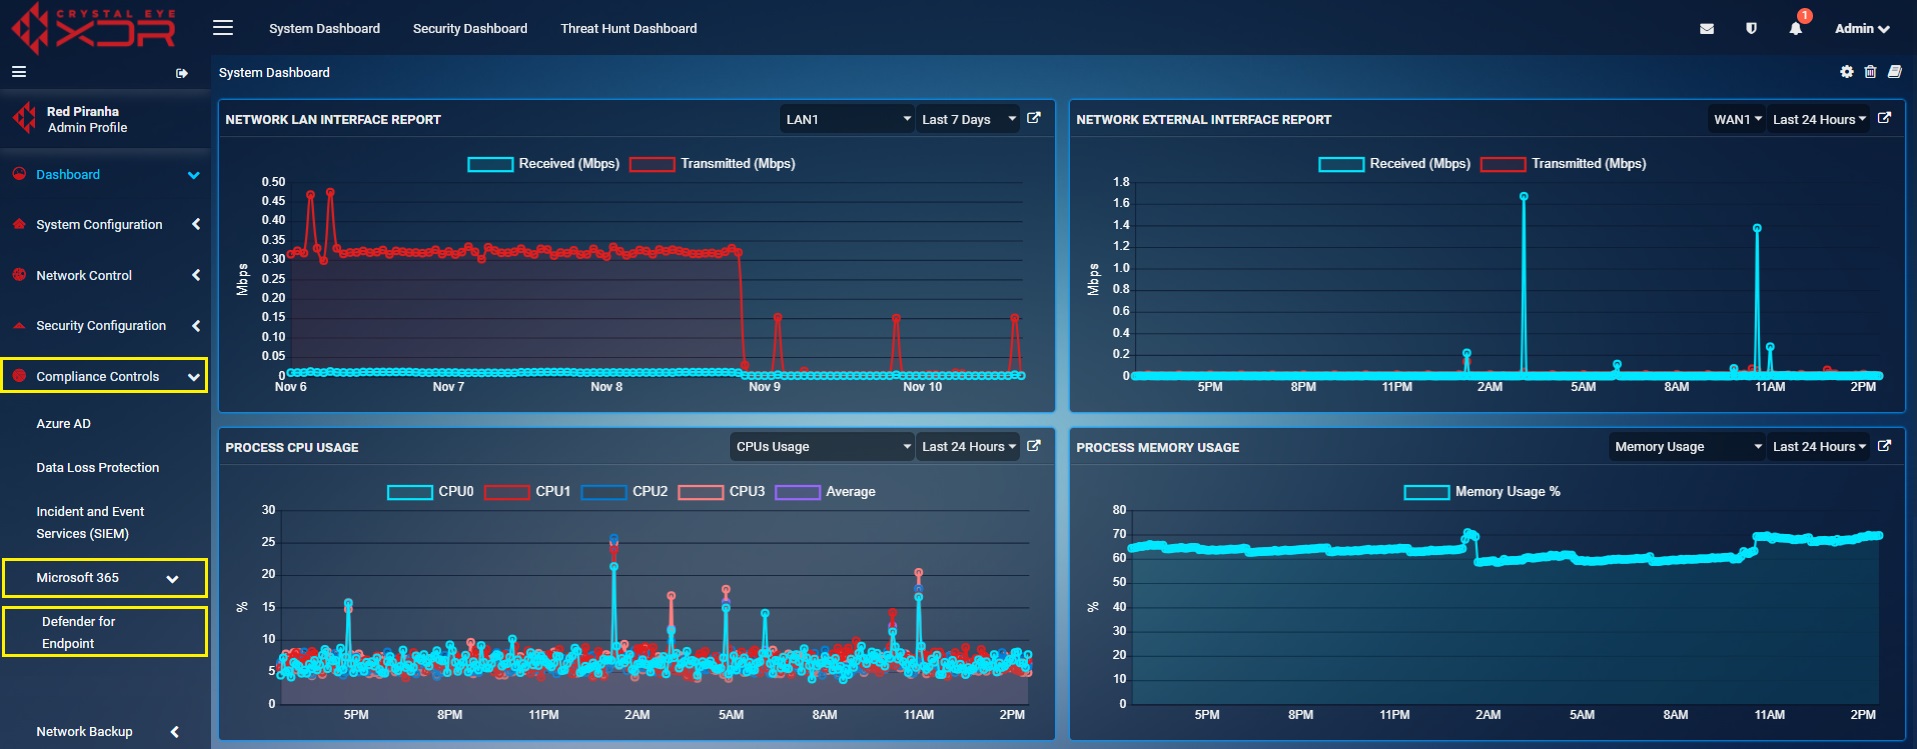Open the mail envelope icon

tap(1707, 29)
